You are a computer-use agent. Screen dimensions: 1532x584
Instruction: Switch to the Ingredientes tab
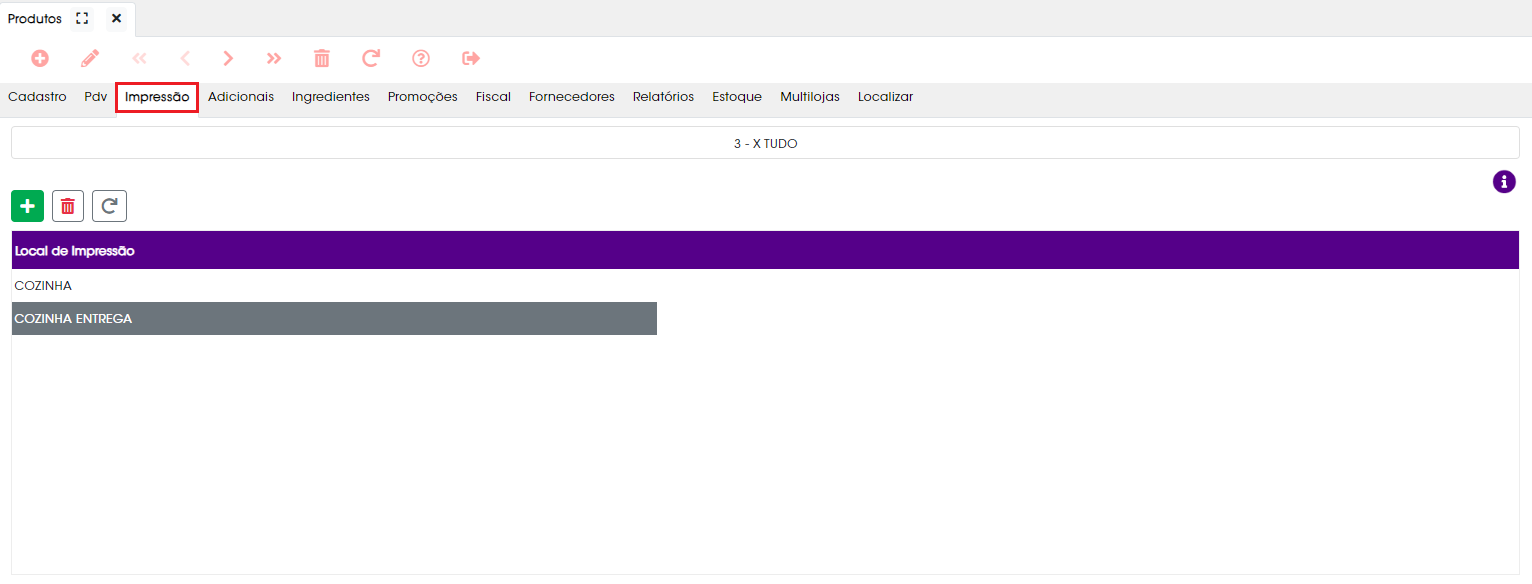click(331, 97)
